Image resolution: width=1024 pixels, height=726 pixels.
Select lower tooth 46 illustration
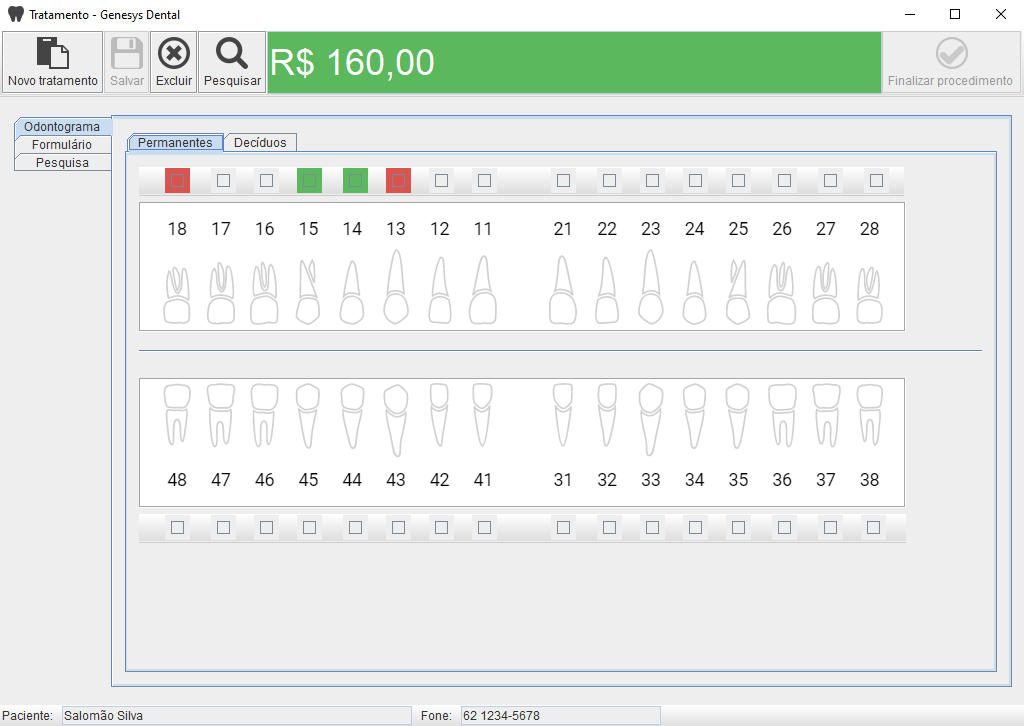tap(264, 414)
